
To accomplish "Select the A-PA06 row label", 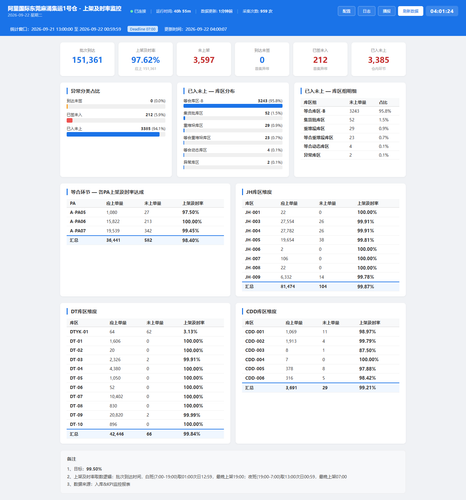I will point(78,221).
